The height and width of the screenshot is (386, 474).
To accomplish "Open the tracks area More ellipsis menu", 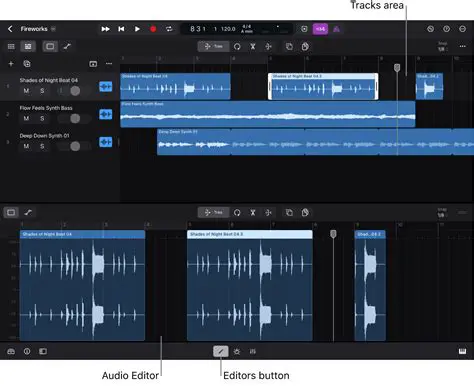I will (463, 46).
